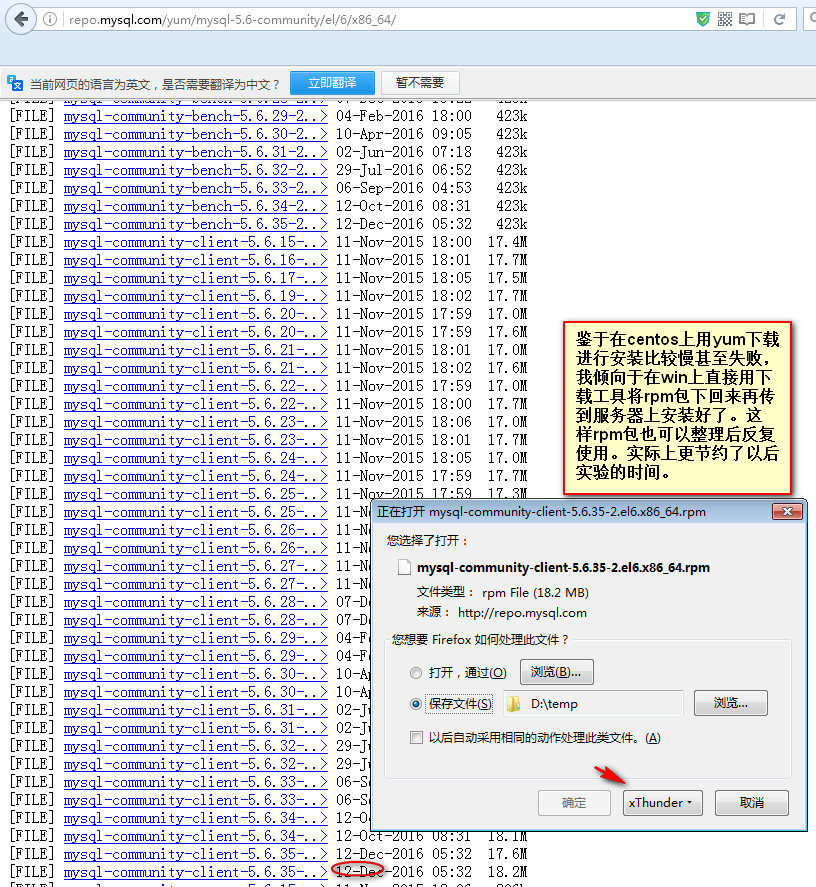Click [FILE] label of bench-5.6.29-2 row
Screen dimensions: 816x887
pos(32,116)
